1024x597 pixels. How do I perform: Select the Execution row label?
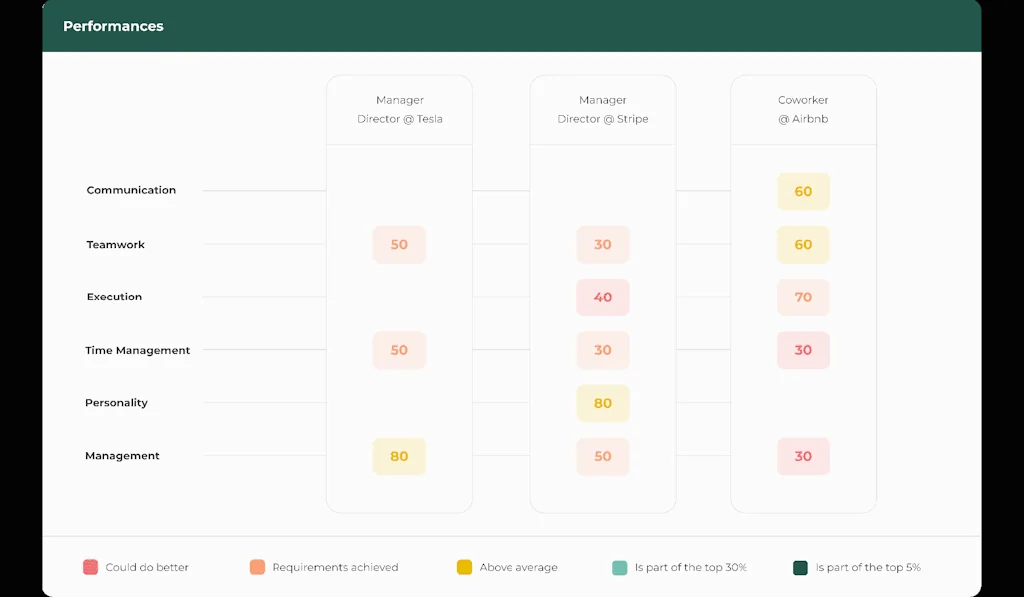pyautogui.click(x=114, y=297)
